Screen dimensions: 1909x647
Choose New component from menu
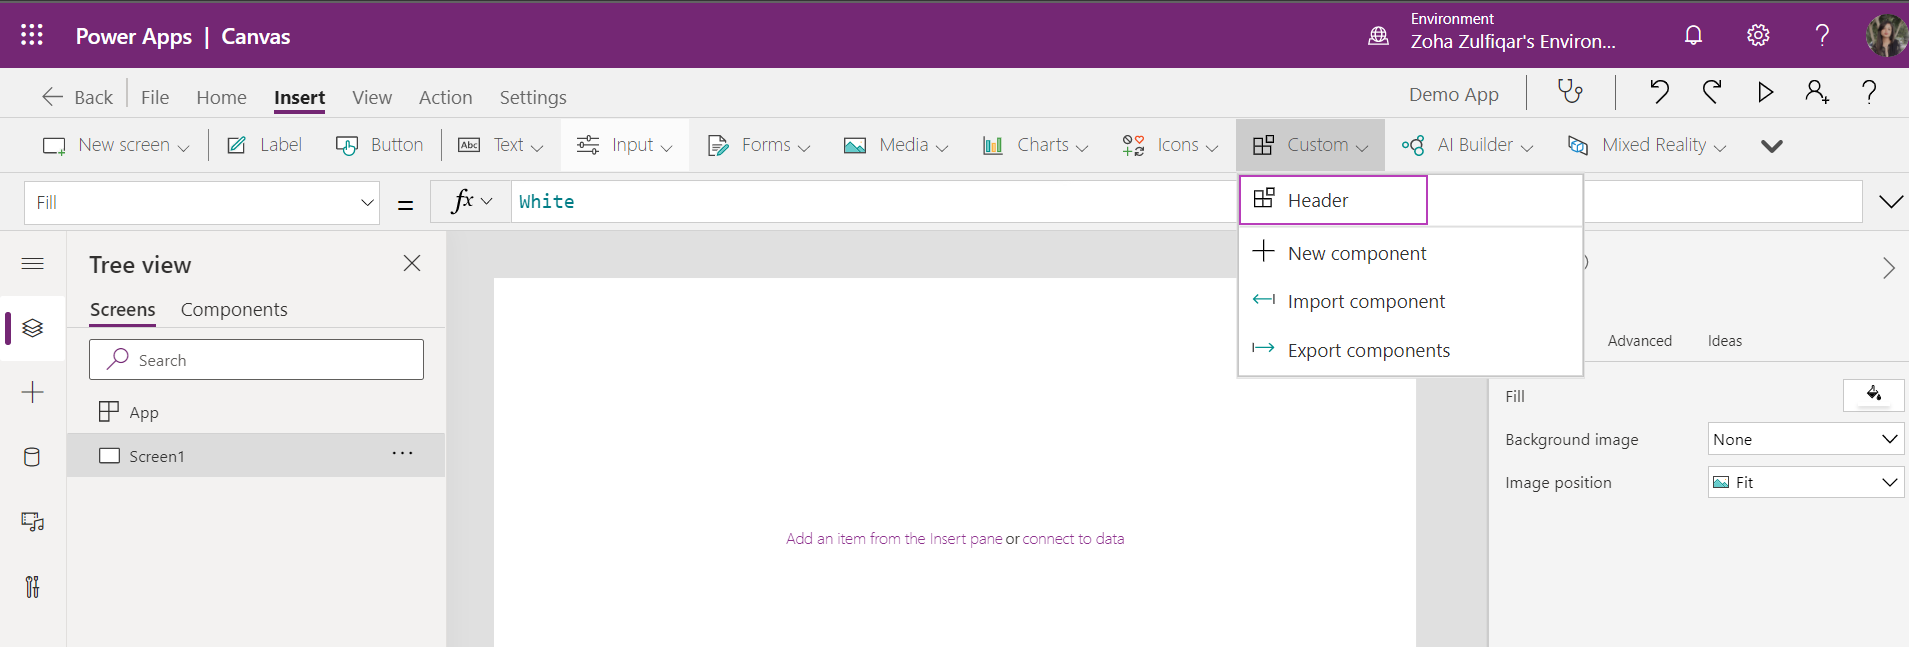(x=1410, y=253)
